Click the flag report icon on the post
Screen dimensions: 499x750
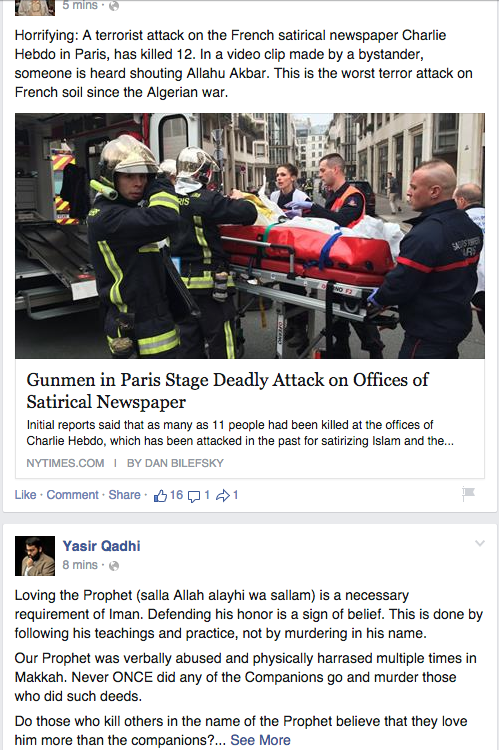[x=468, y=493]
